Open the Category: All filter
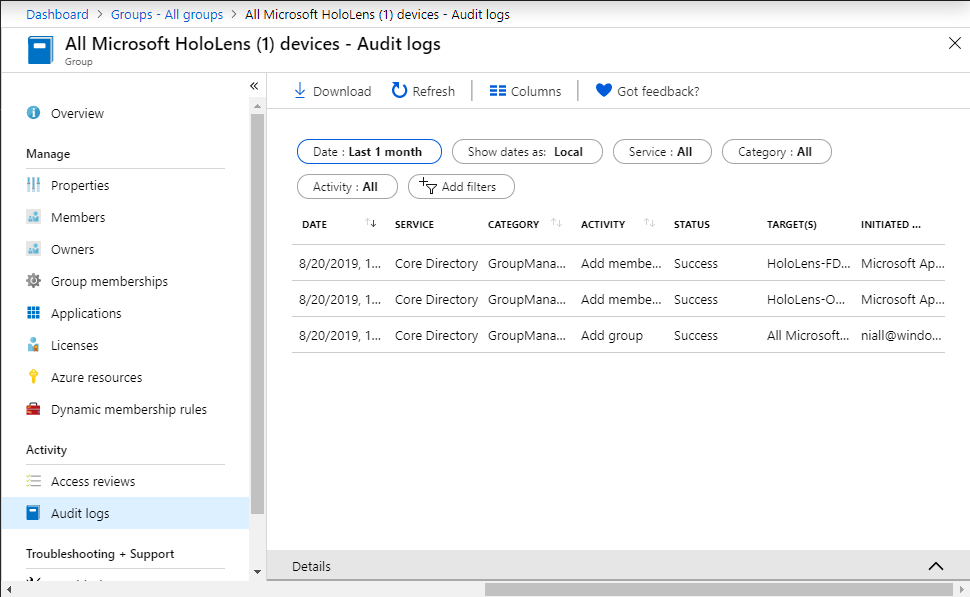Image resolution: width=970 pixels, height=597 pixels. (776, 152)
